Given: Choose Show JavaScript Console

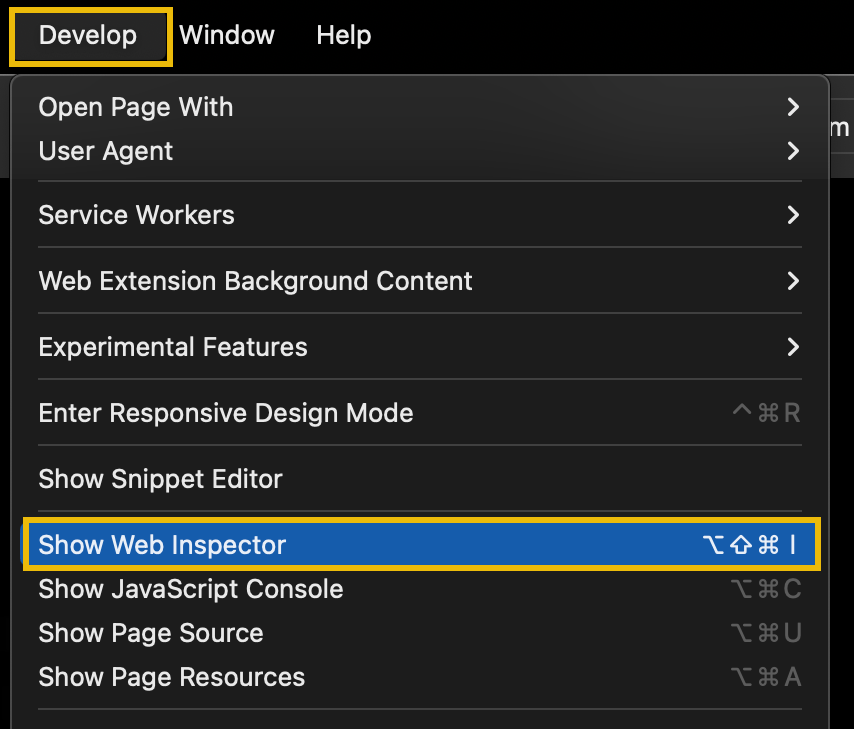Looking at the screenshot, I should tap(191, 590).
